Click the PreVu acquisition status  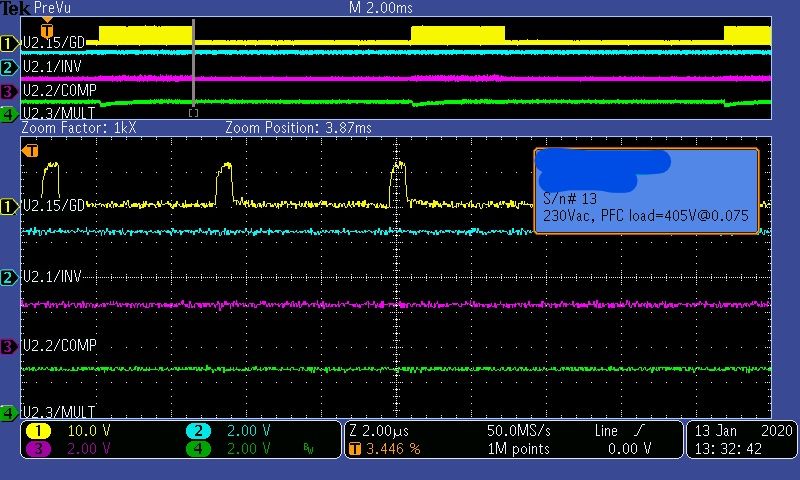tap(52, 8)
